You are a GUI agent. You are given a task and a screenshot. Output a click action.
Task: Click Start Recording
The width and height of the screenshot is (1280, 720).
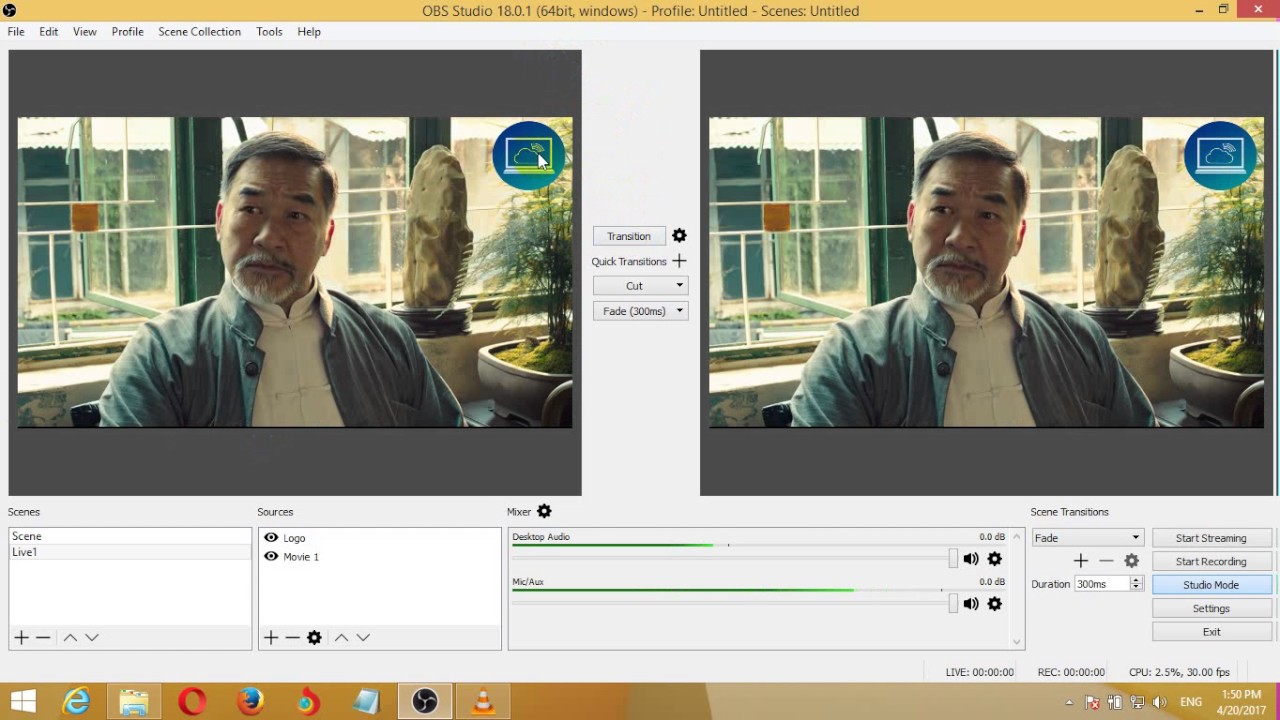[1211, 561]
